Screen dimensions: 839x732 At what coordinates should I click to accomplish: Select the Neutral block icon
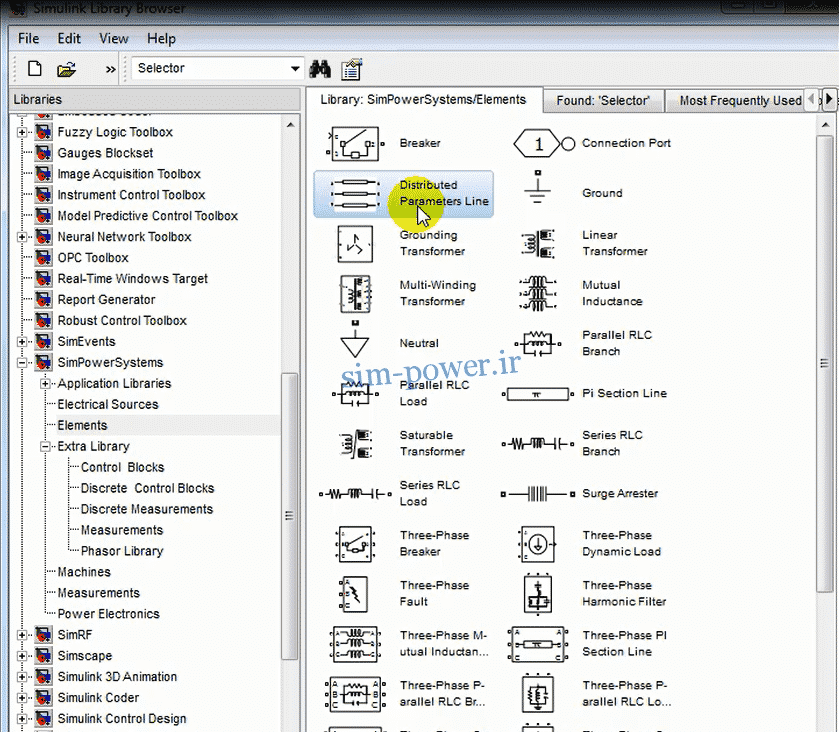(355, 339)
